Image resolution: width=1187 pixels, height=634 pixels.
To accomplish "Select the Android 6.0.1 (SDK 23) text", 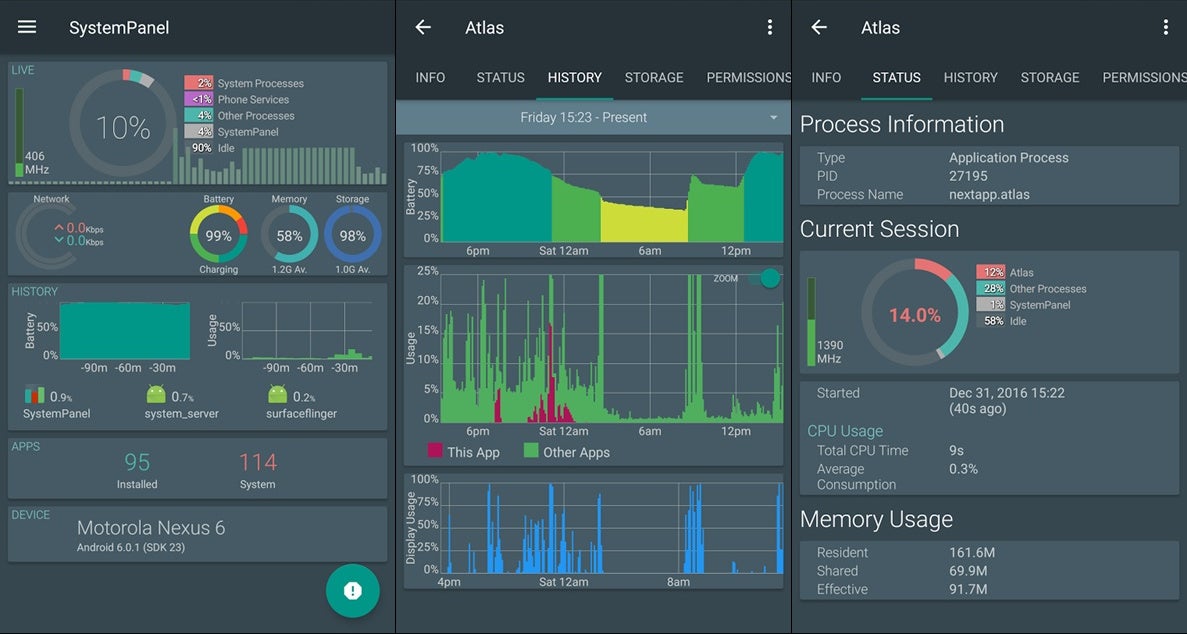I will tap(131, 548).
